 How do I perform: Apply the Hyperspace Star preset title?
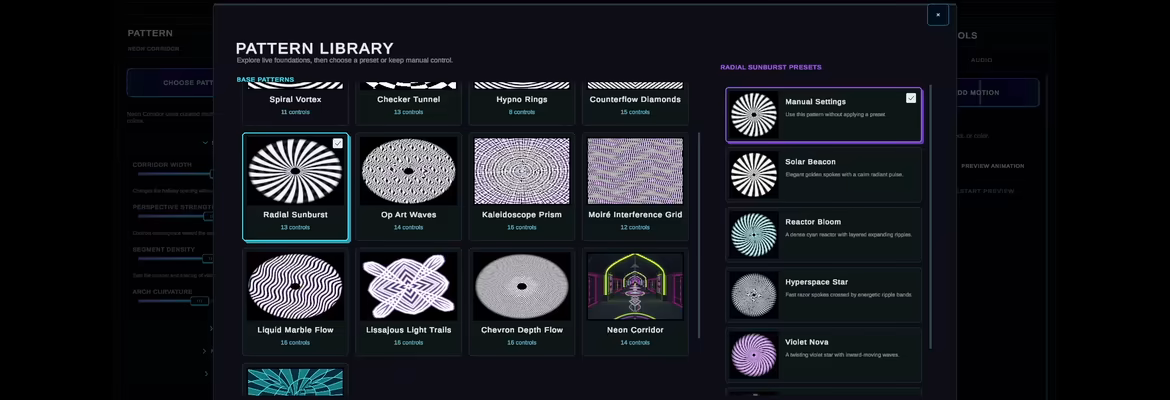(x=816, y=282)
